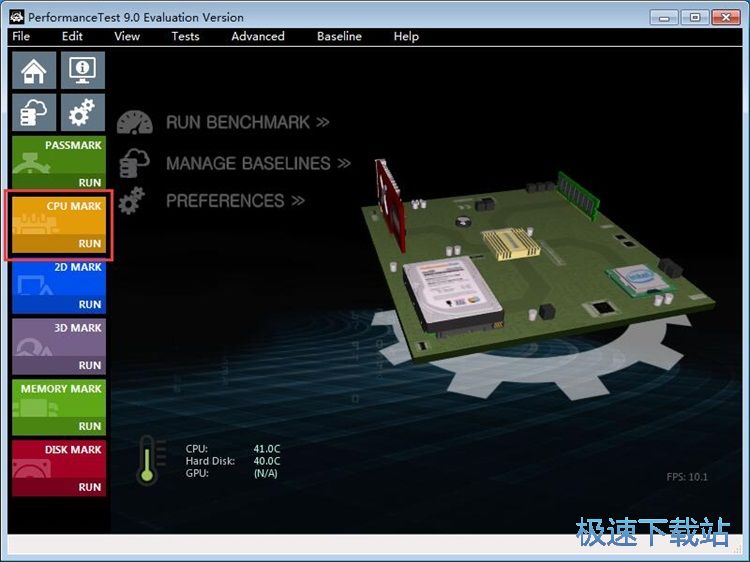The image size is (750, 562).
Task: Open the gears settings icon in sidebar
Action: [83, 112]
